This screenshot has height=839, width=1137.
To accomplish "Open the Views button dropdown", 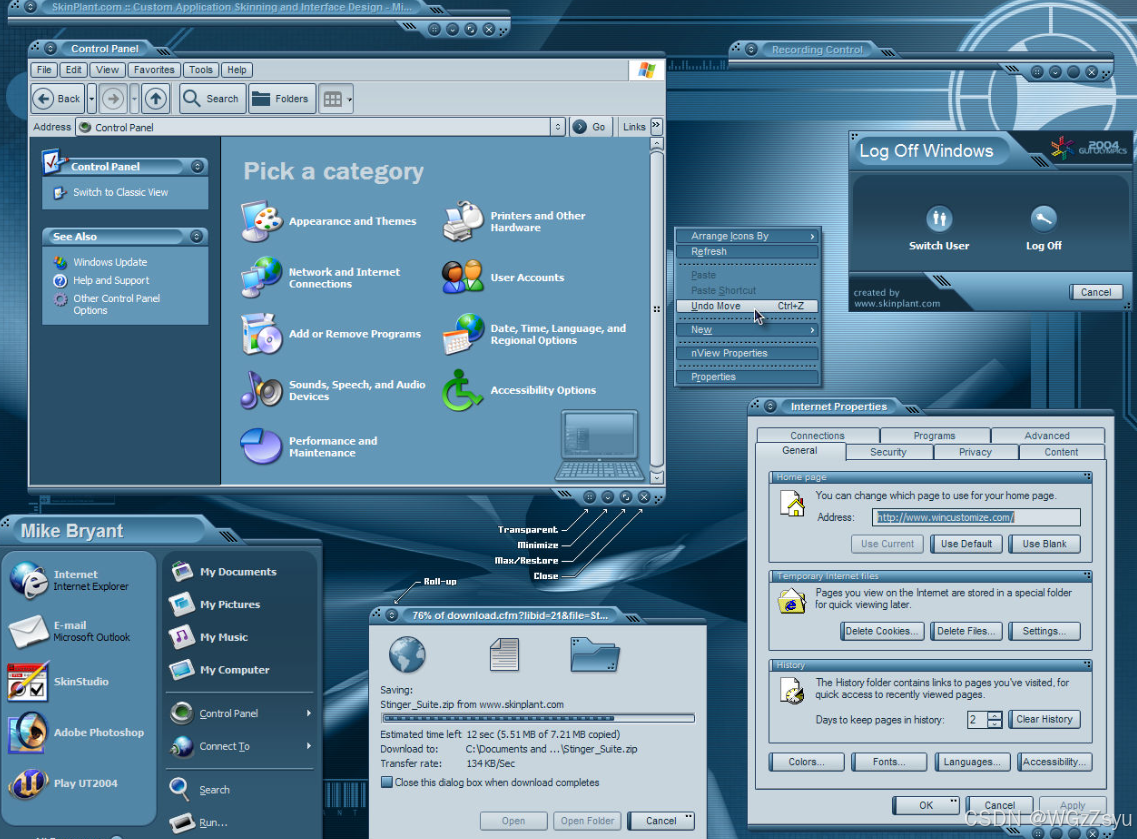I will [x=350, y=99].
